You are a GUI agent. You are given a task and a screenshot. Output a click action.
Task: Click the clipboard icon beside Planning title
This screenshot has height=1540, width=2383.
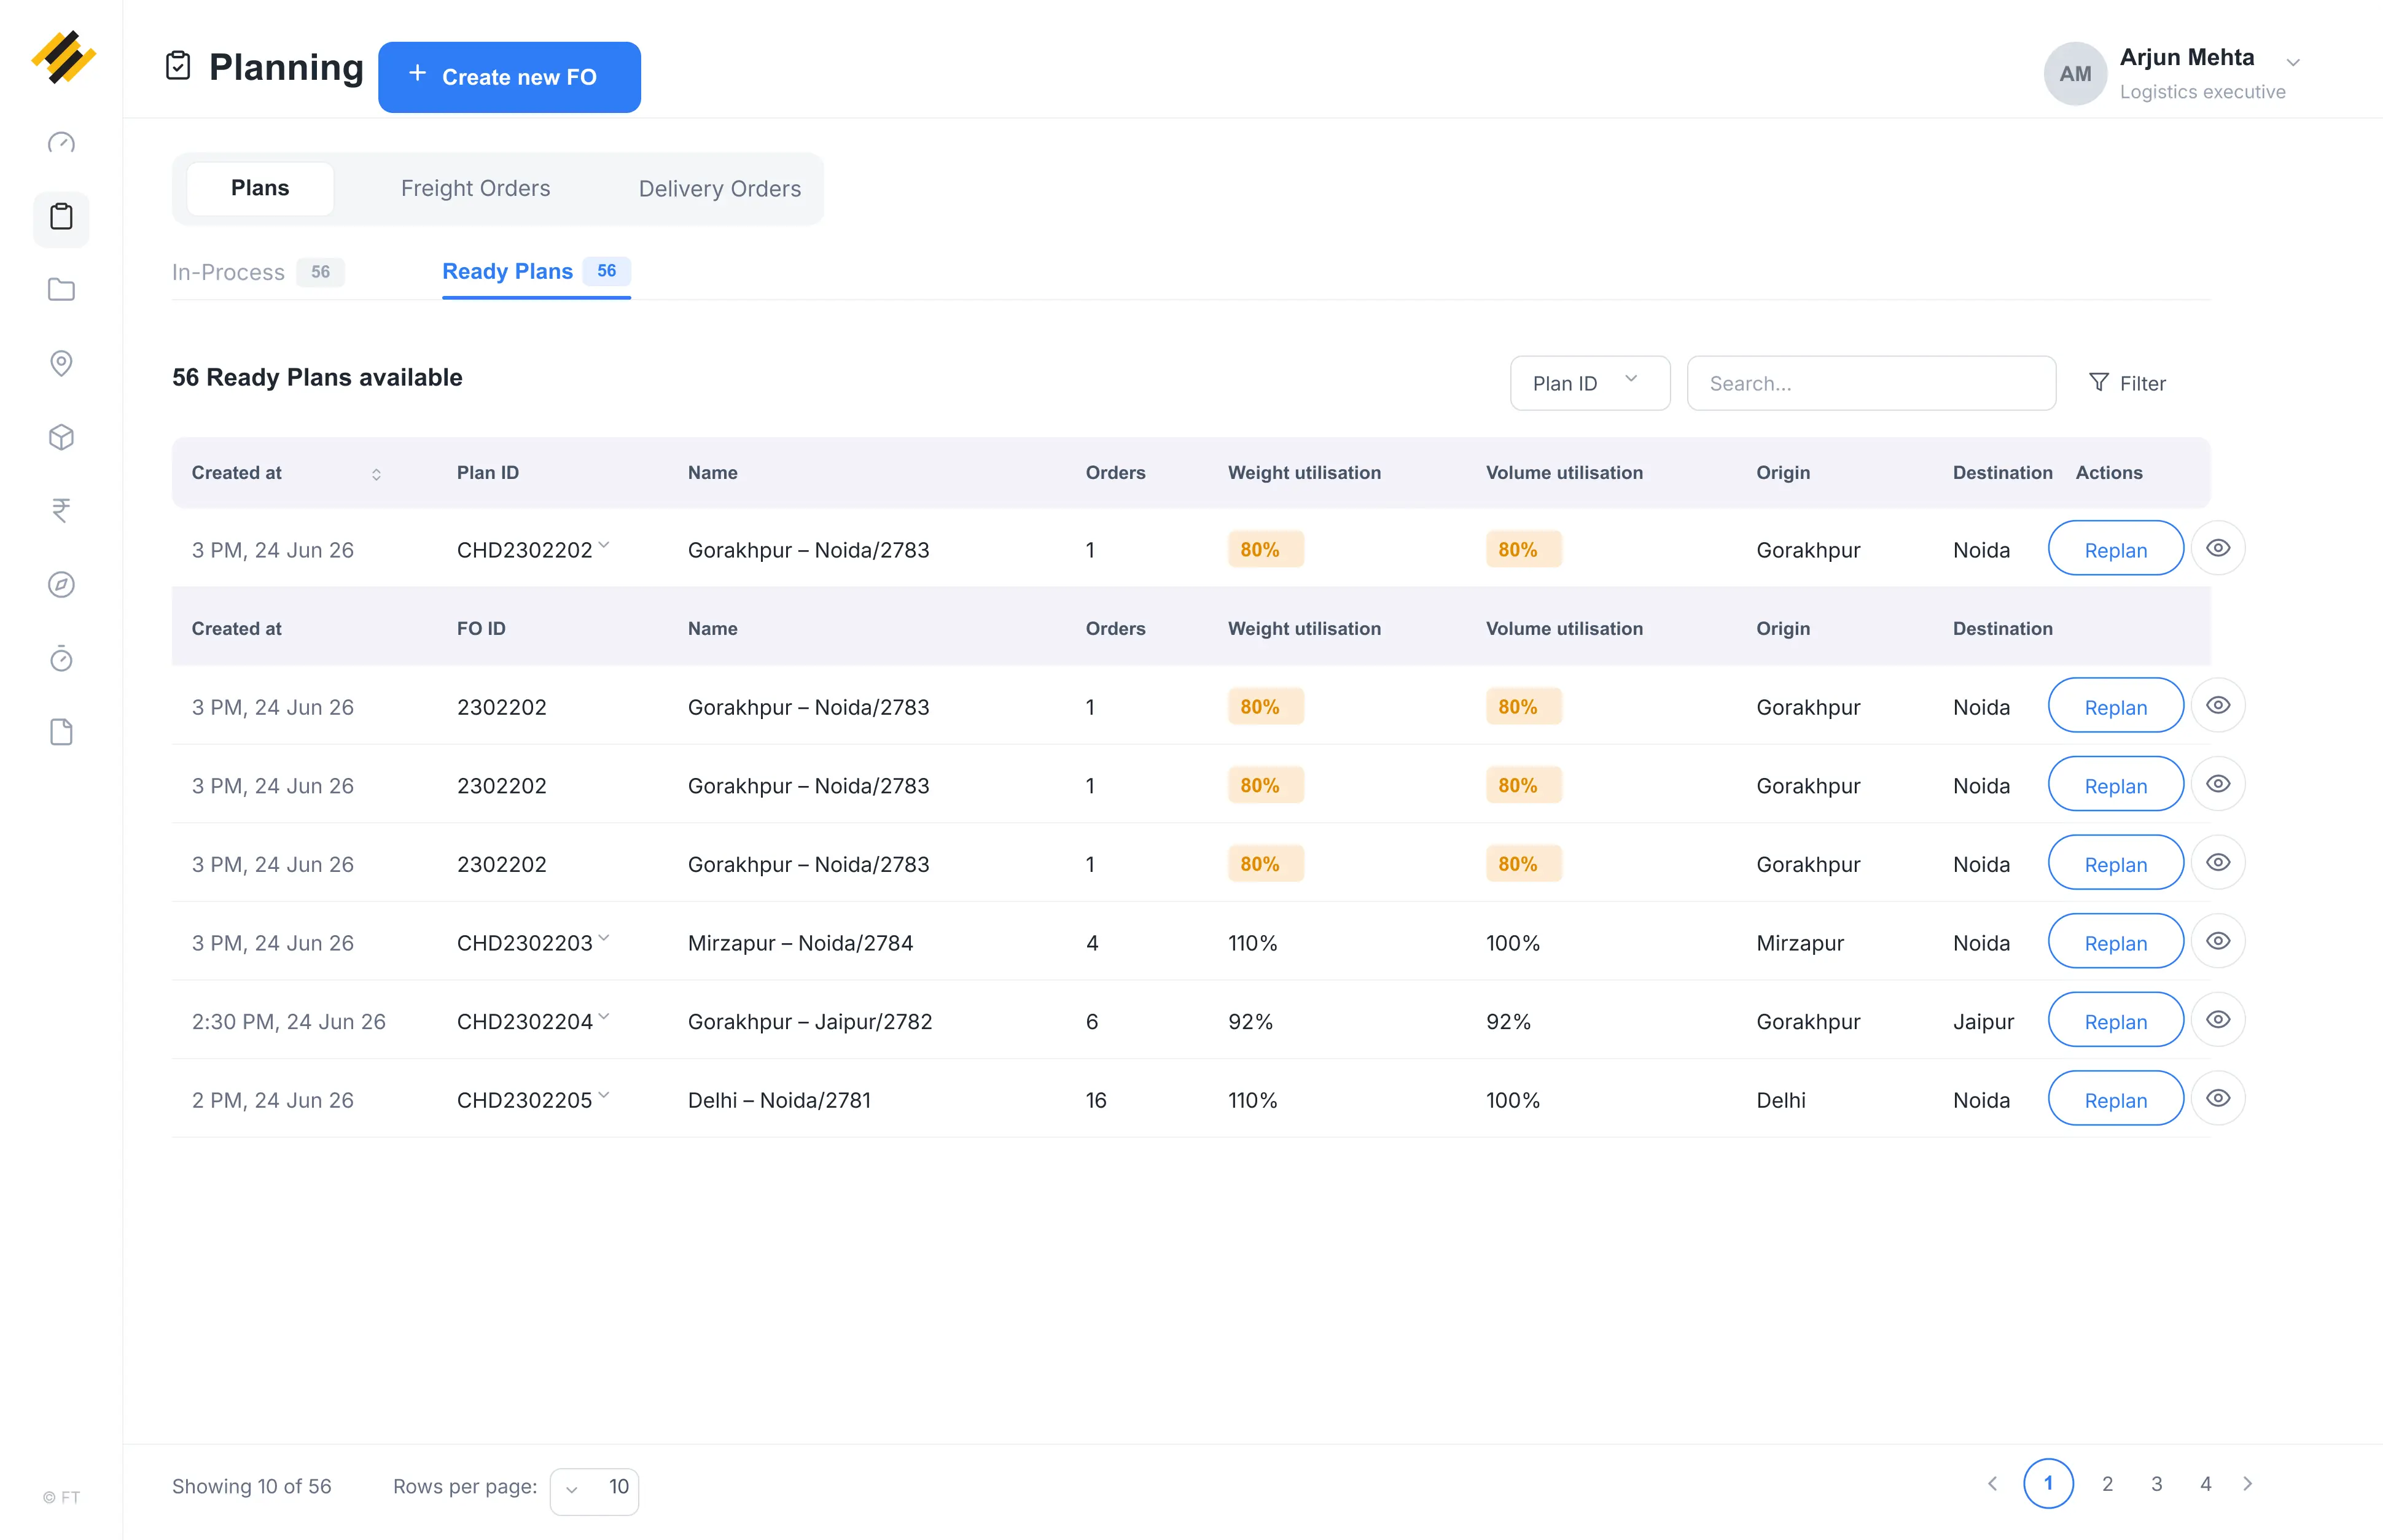point(178,66)
